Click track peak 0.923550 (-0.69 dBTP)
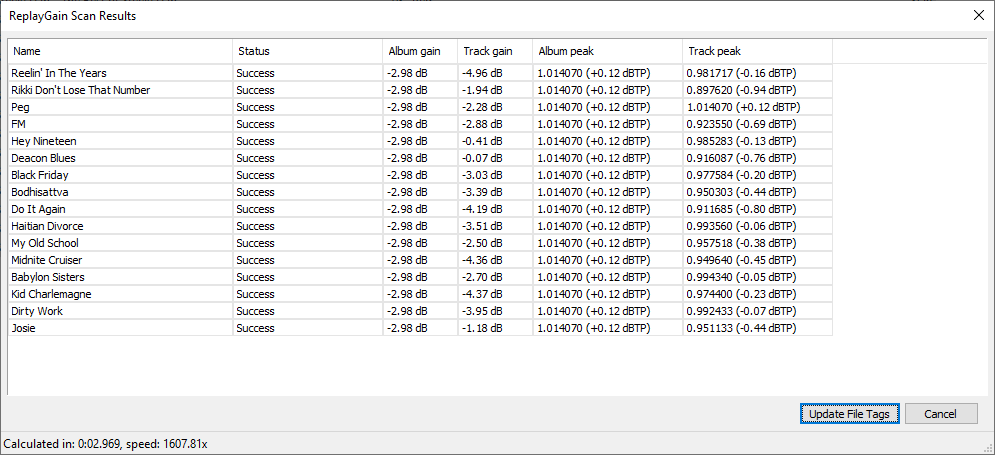 [741, 124]
